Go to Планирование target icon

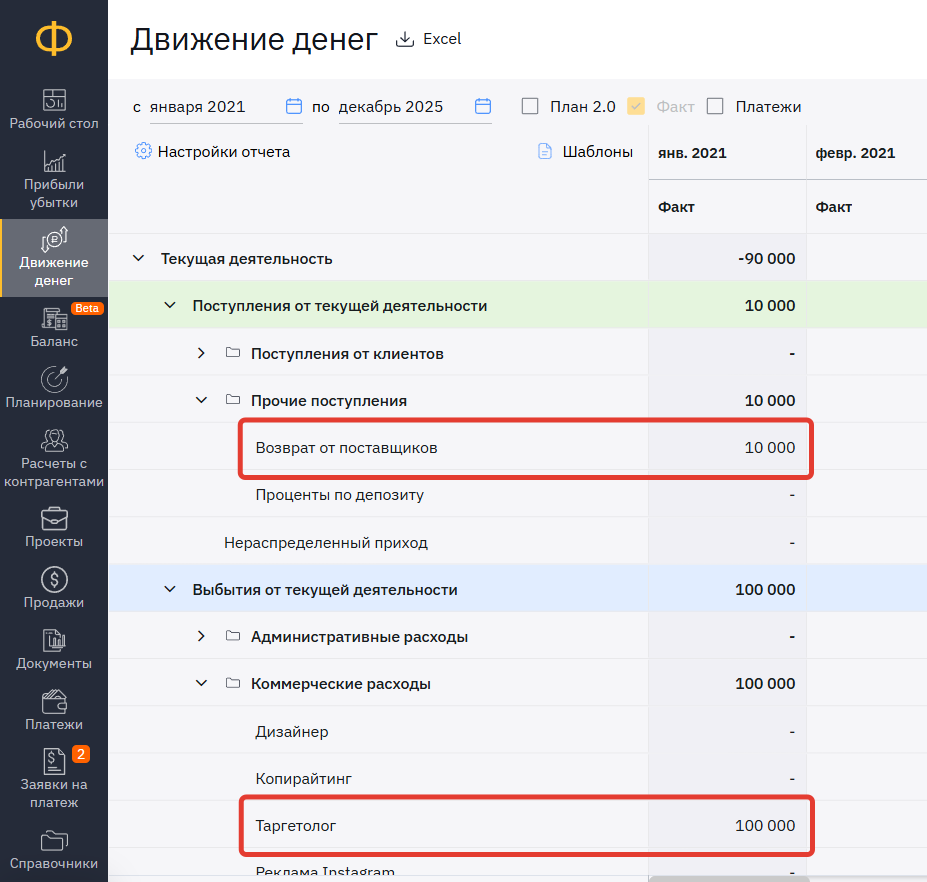[x=54, y=379]
